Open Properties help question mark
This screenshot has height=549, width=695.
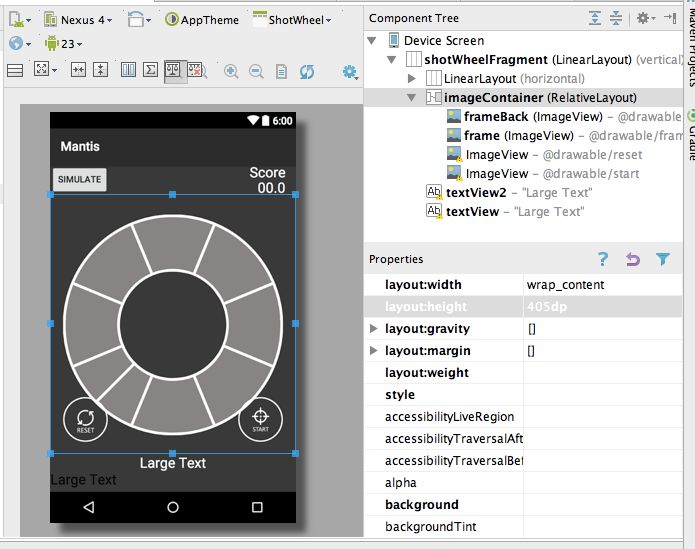603,259
